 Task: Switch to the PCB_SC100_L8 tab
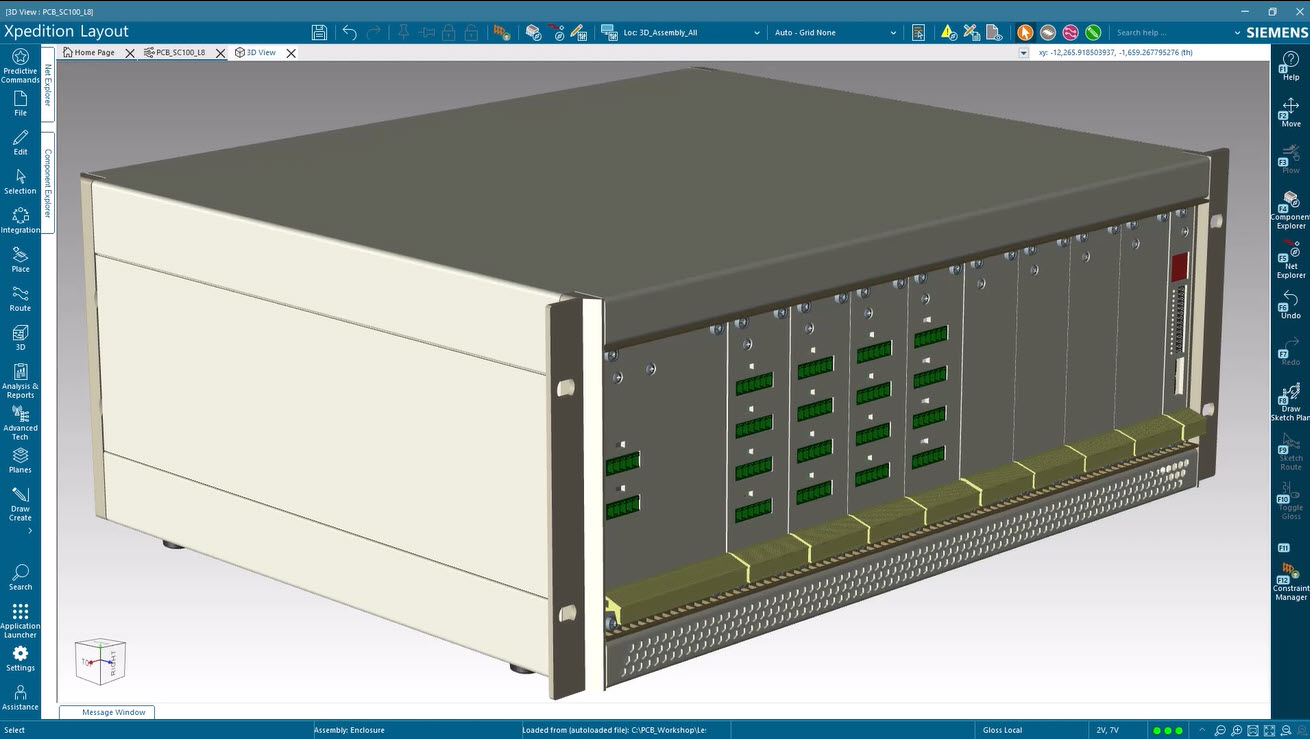(x=180, y=52)
